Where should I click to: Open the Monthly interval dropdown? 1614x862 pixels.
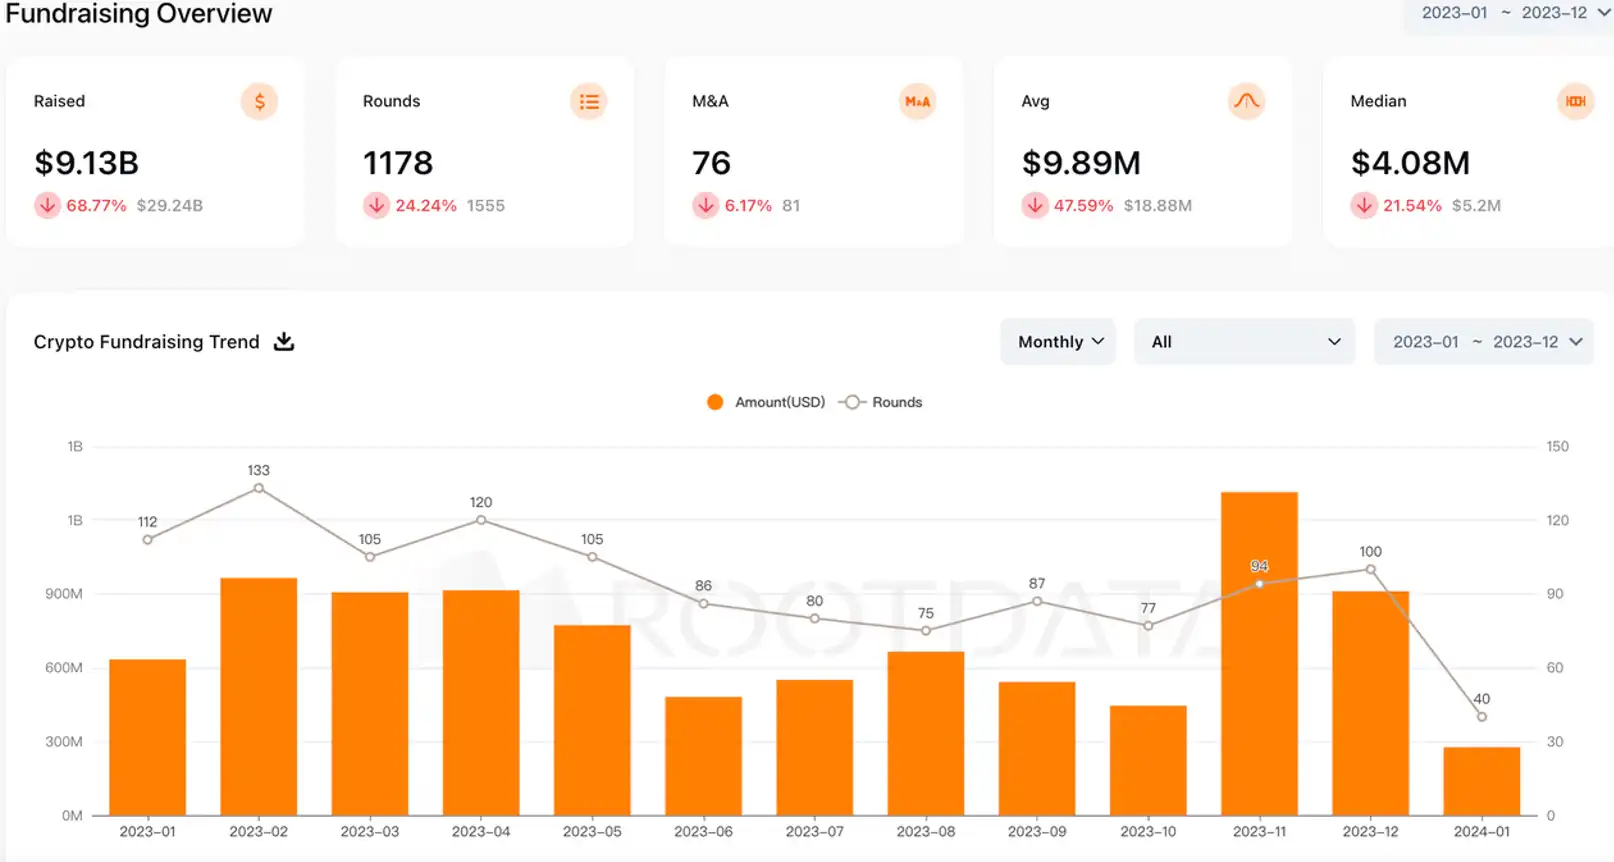coord(1058,342)
